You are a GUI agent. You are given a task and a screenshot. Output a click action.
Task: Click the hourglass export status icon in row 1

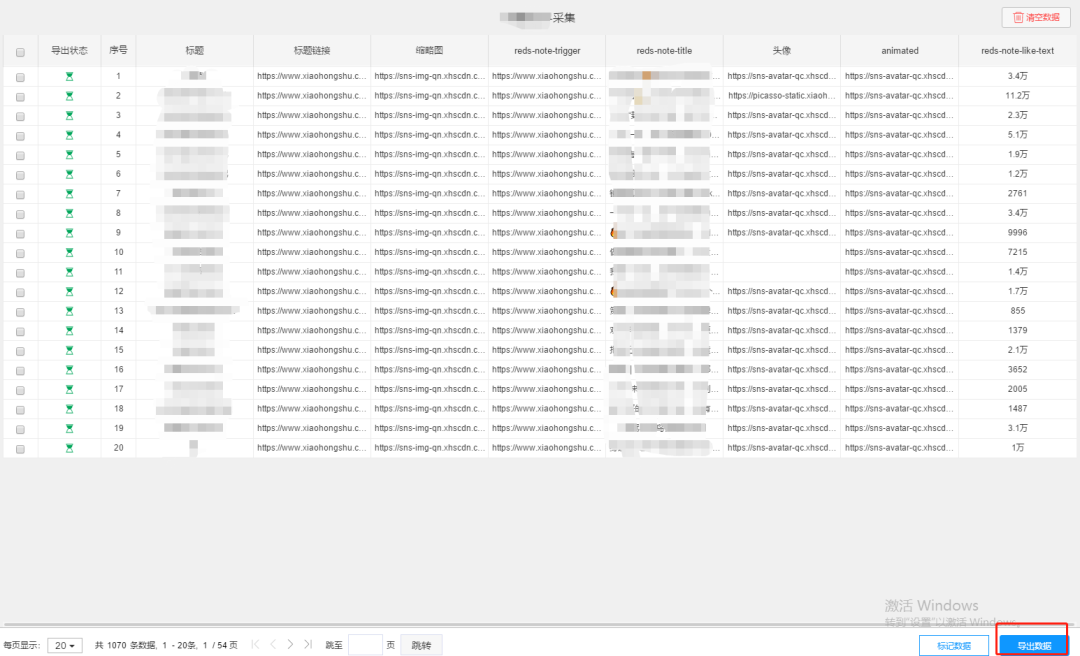(69, 76)
